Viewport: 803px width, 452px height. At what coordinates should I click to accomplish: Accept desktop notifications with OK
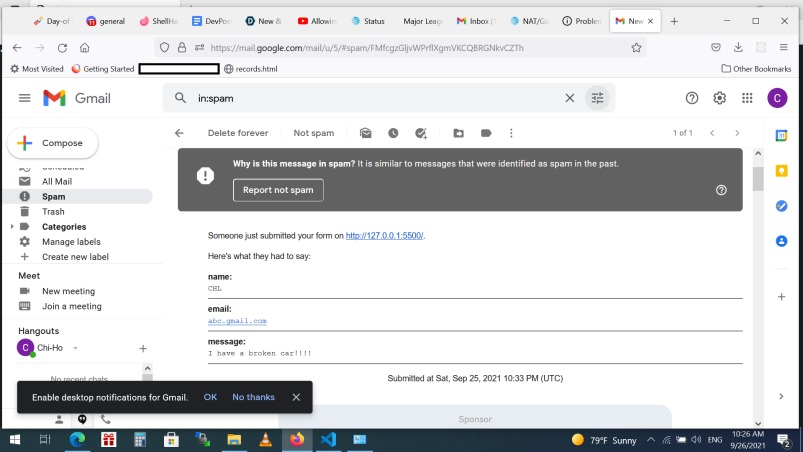tap(210, 397)
